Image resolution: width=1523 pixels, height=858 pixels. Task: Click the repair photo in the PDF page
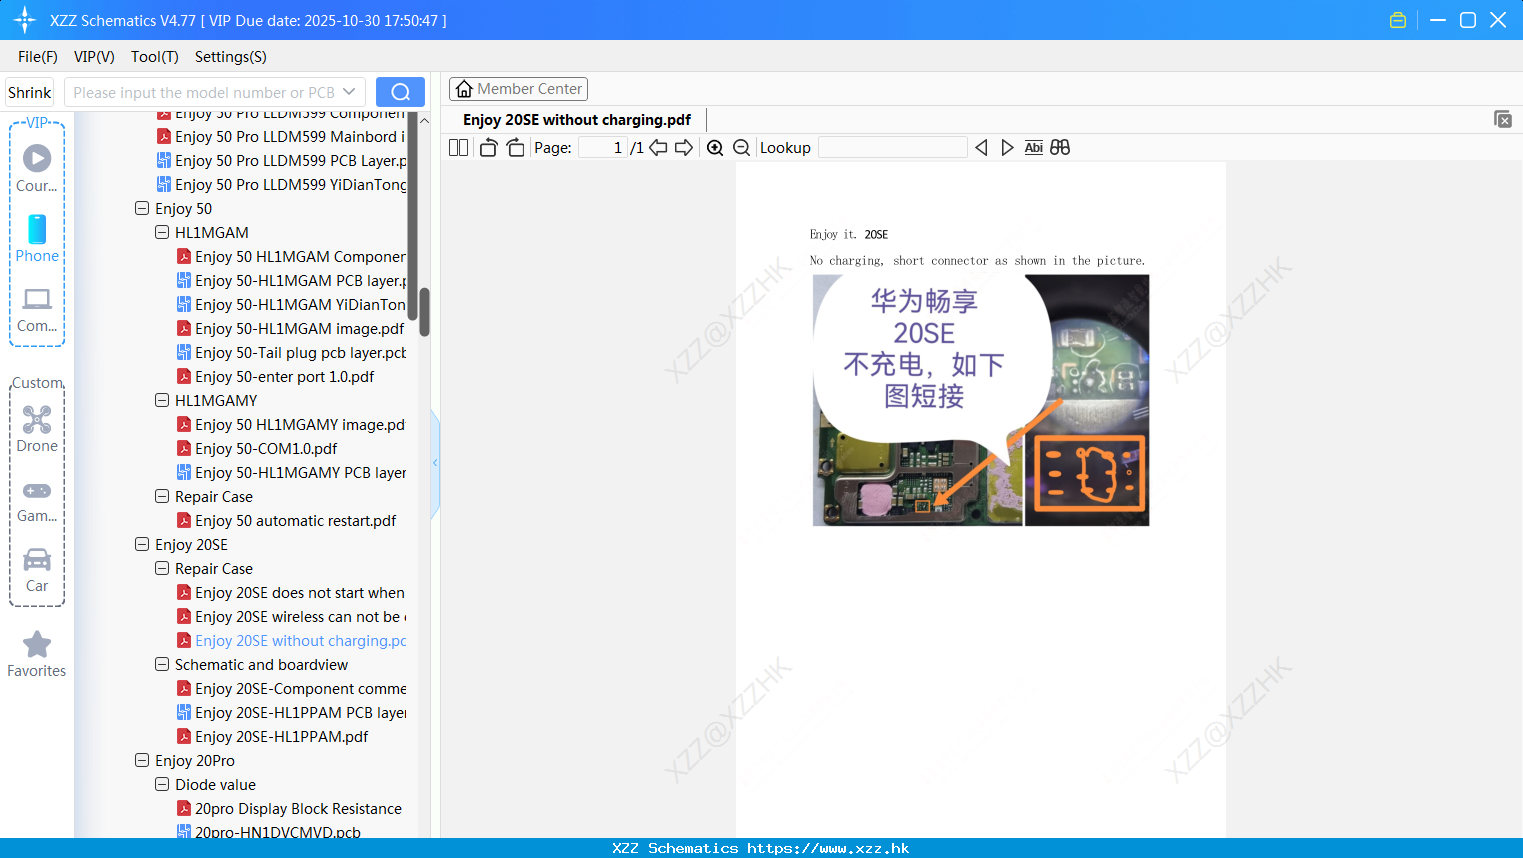(980, 400)
